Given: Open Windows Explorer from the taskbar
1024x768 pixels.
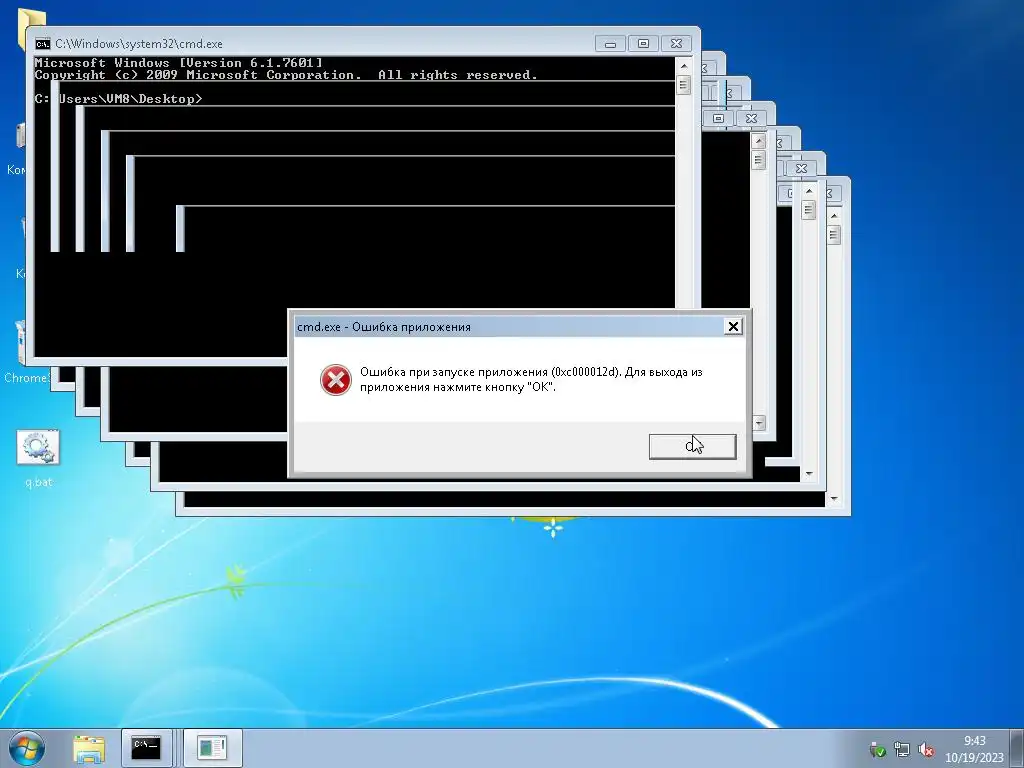Looking at the screenshot, I should [89, 748].
